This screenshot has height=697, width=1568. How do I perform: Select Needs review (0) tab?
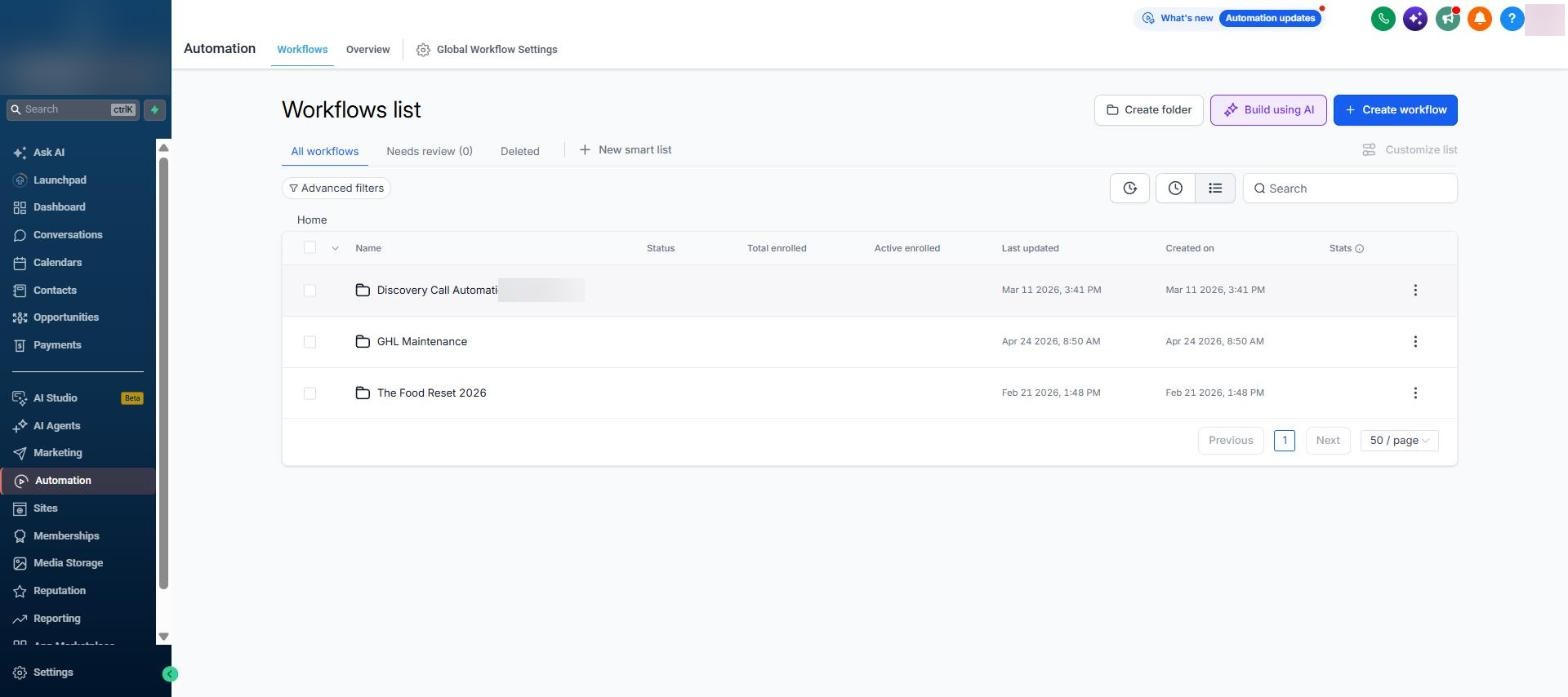tap(429, 151)
